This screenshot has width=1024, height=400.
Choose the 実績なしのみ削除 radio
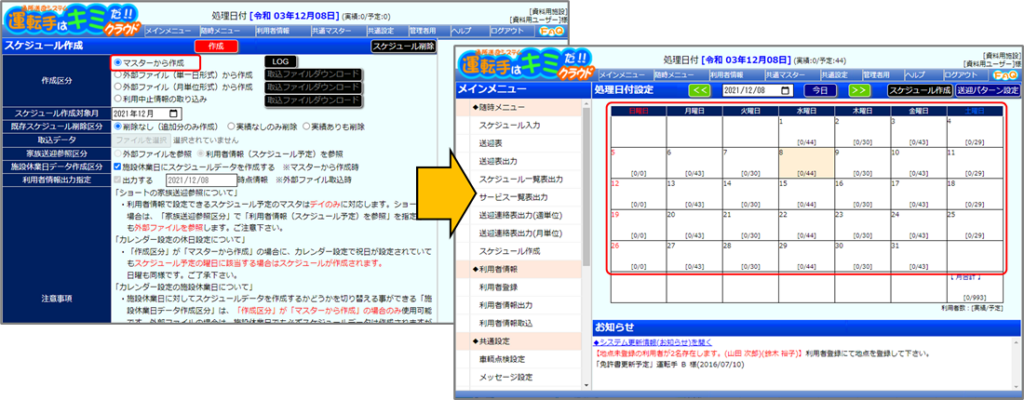(231, 126)
